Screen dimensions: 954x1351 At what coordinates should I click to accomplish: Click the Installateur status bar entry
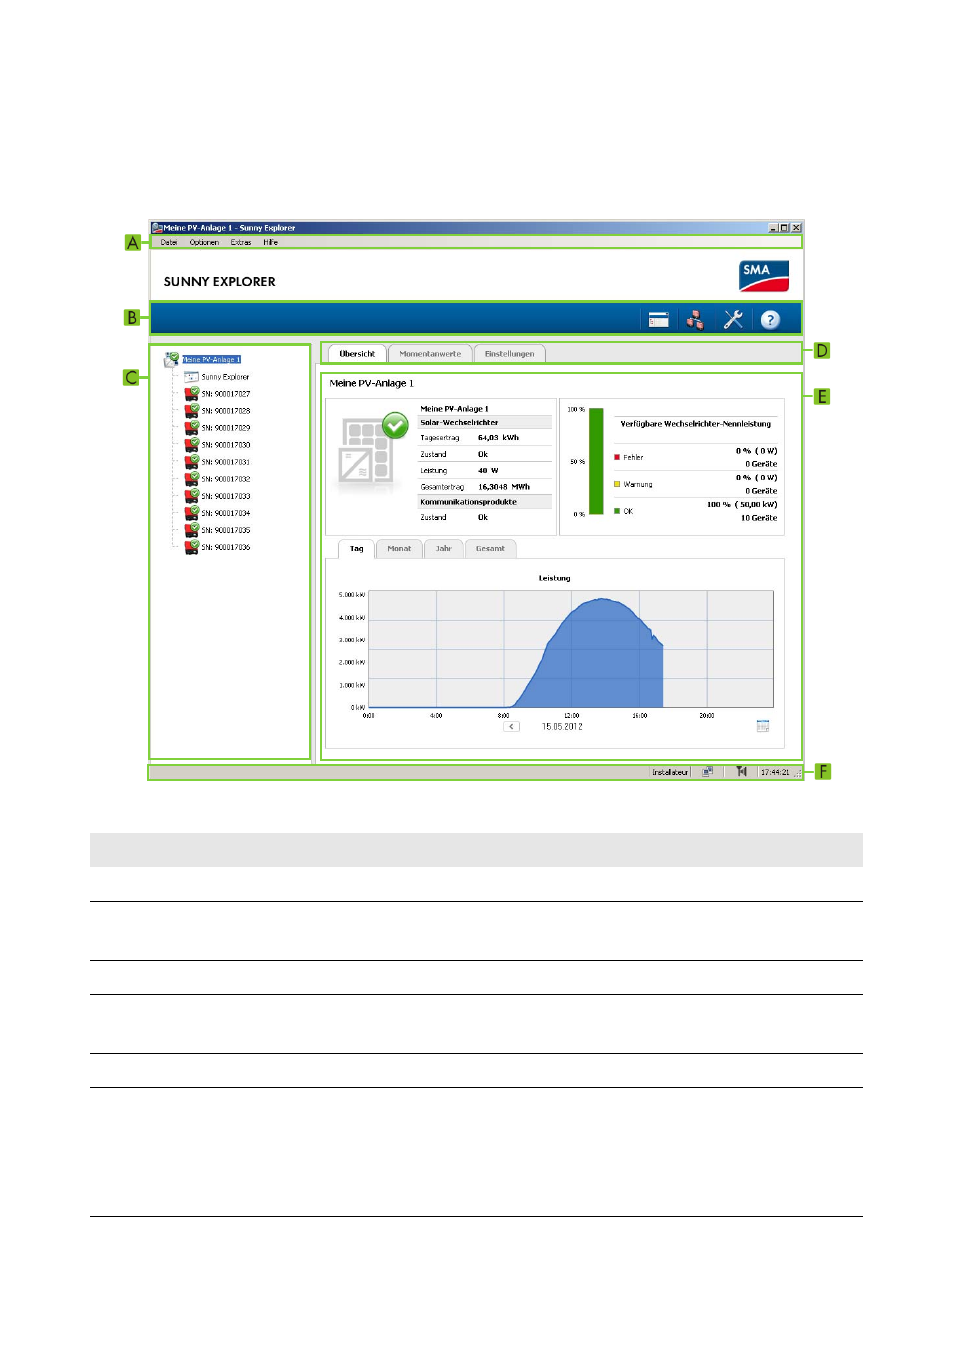click(670, 772)
